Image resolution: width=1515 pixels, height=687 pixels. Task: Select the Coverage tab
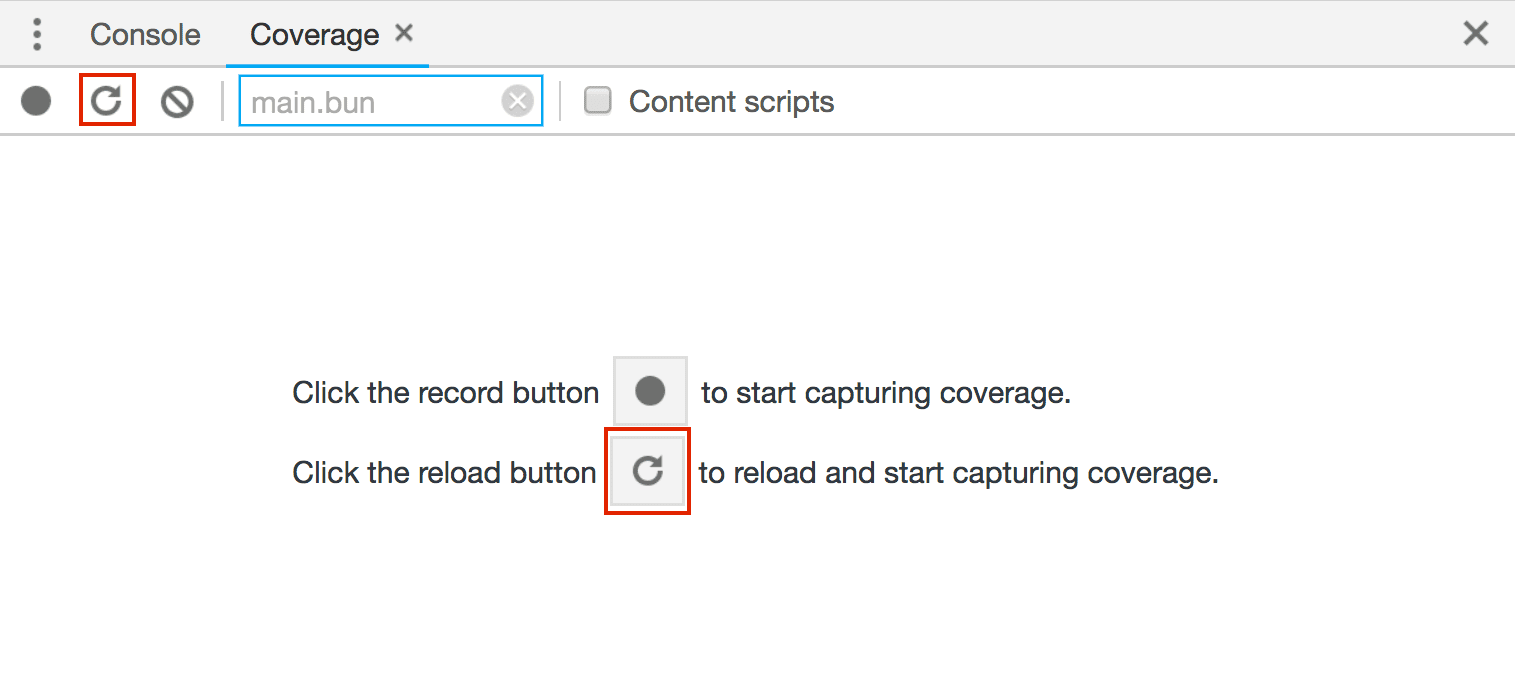point(314,33)
